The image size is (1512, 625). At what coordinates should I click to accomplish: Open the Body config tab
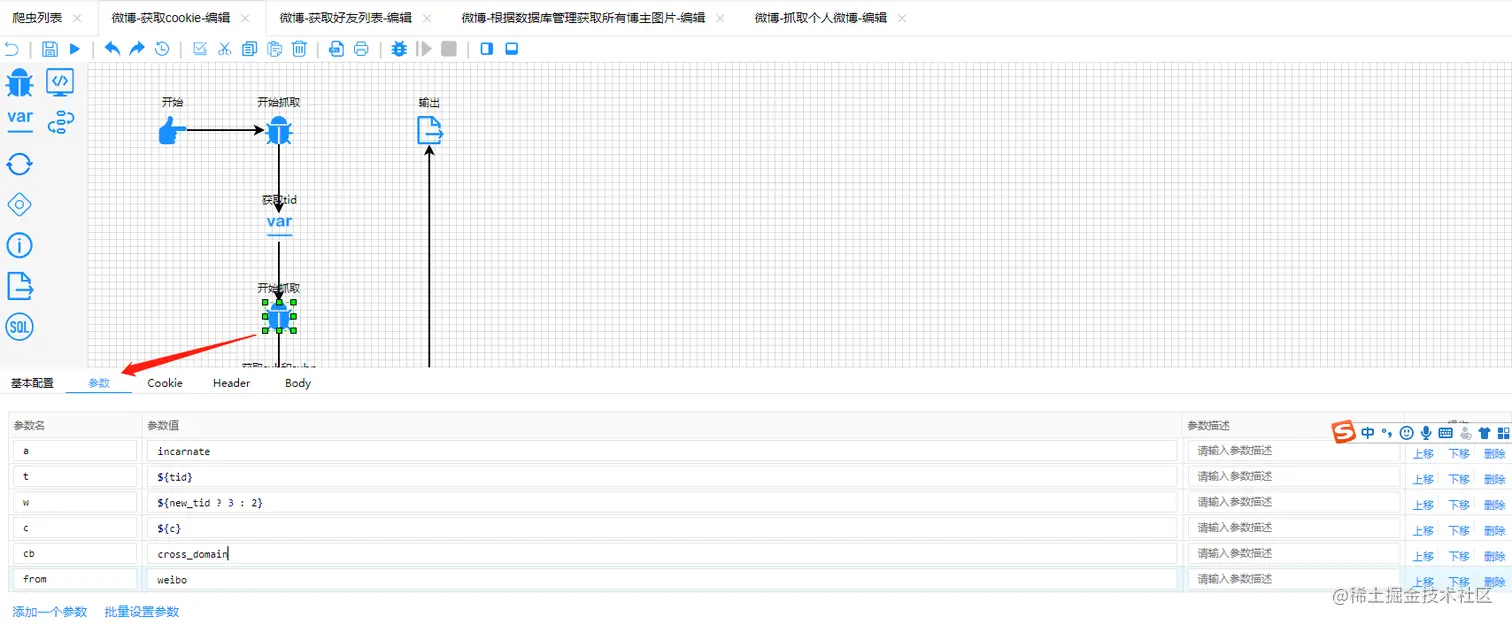click(x=298, y=383)
